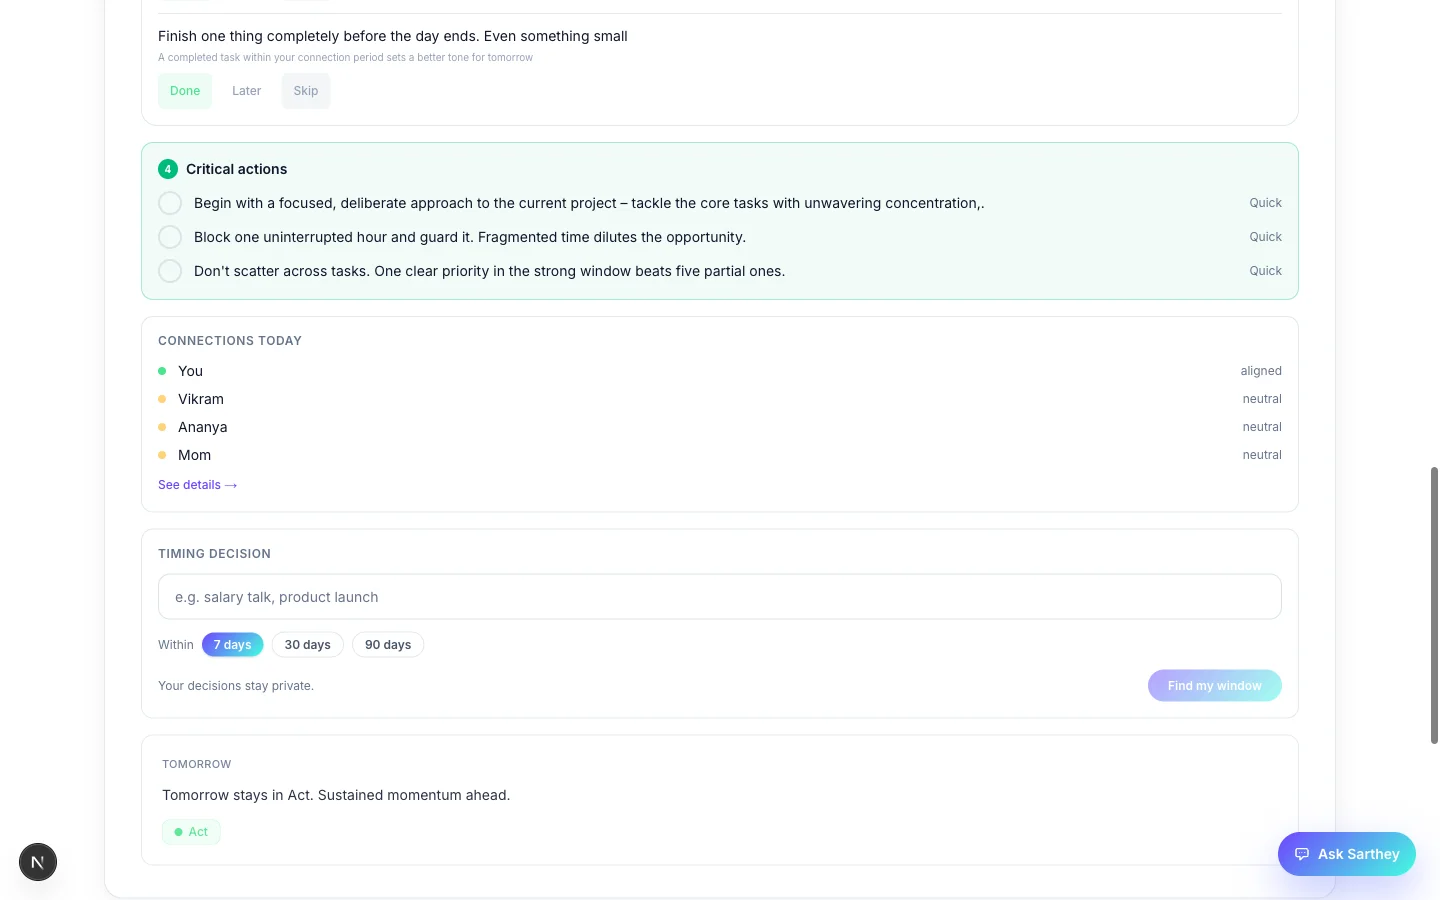Open the Ask Sarthey chat bubble icon

tap(1302, 854)
